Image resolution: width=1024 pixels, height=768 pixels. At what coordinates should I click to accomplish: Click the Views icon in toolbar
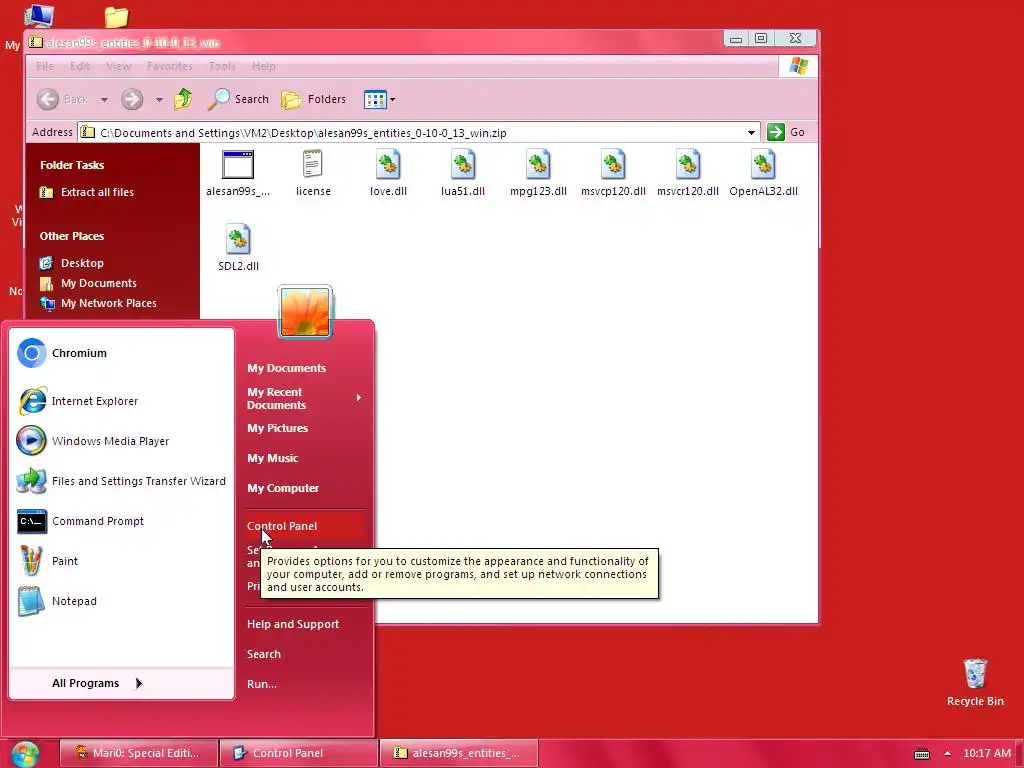tap(375, 100)
